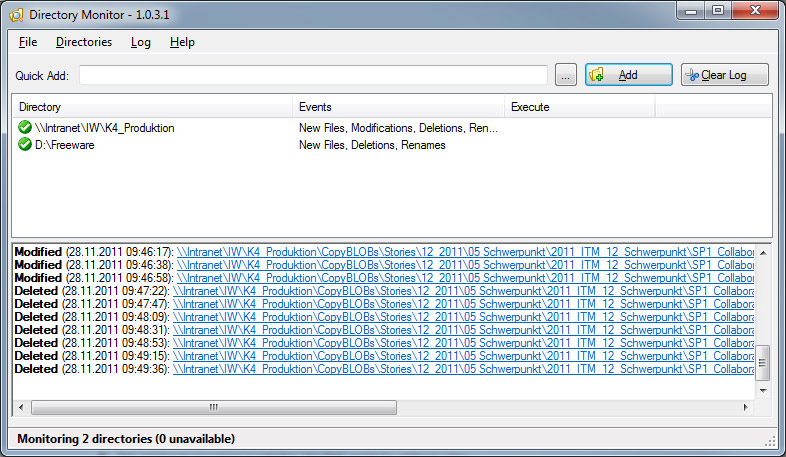Click the Add button

(628, 75)
